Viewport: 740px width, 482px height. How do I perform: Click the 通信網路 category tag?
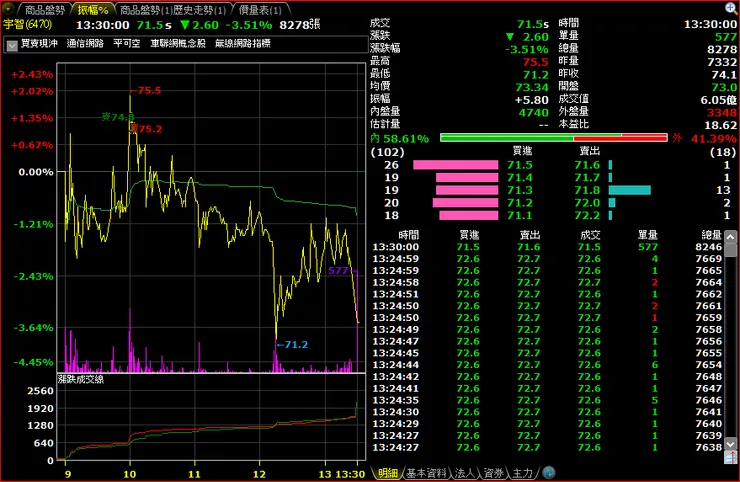coord(85,43)
